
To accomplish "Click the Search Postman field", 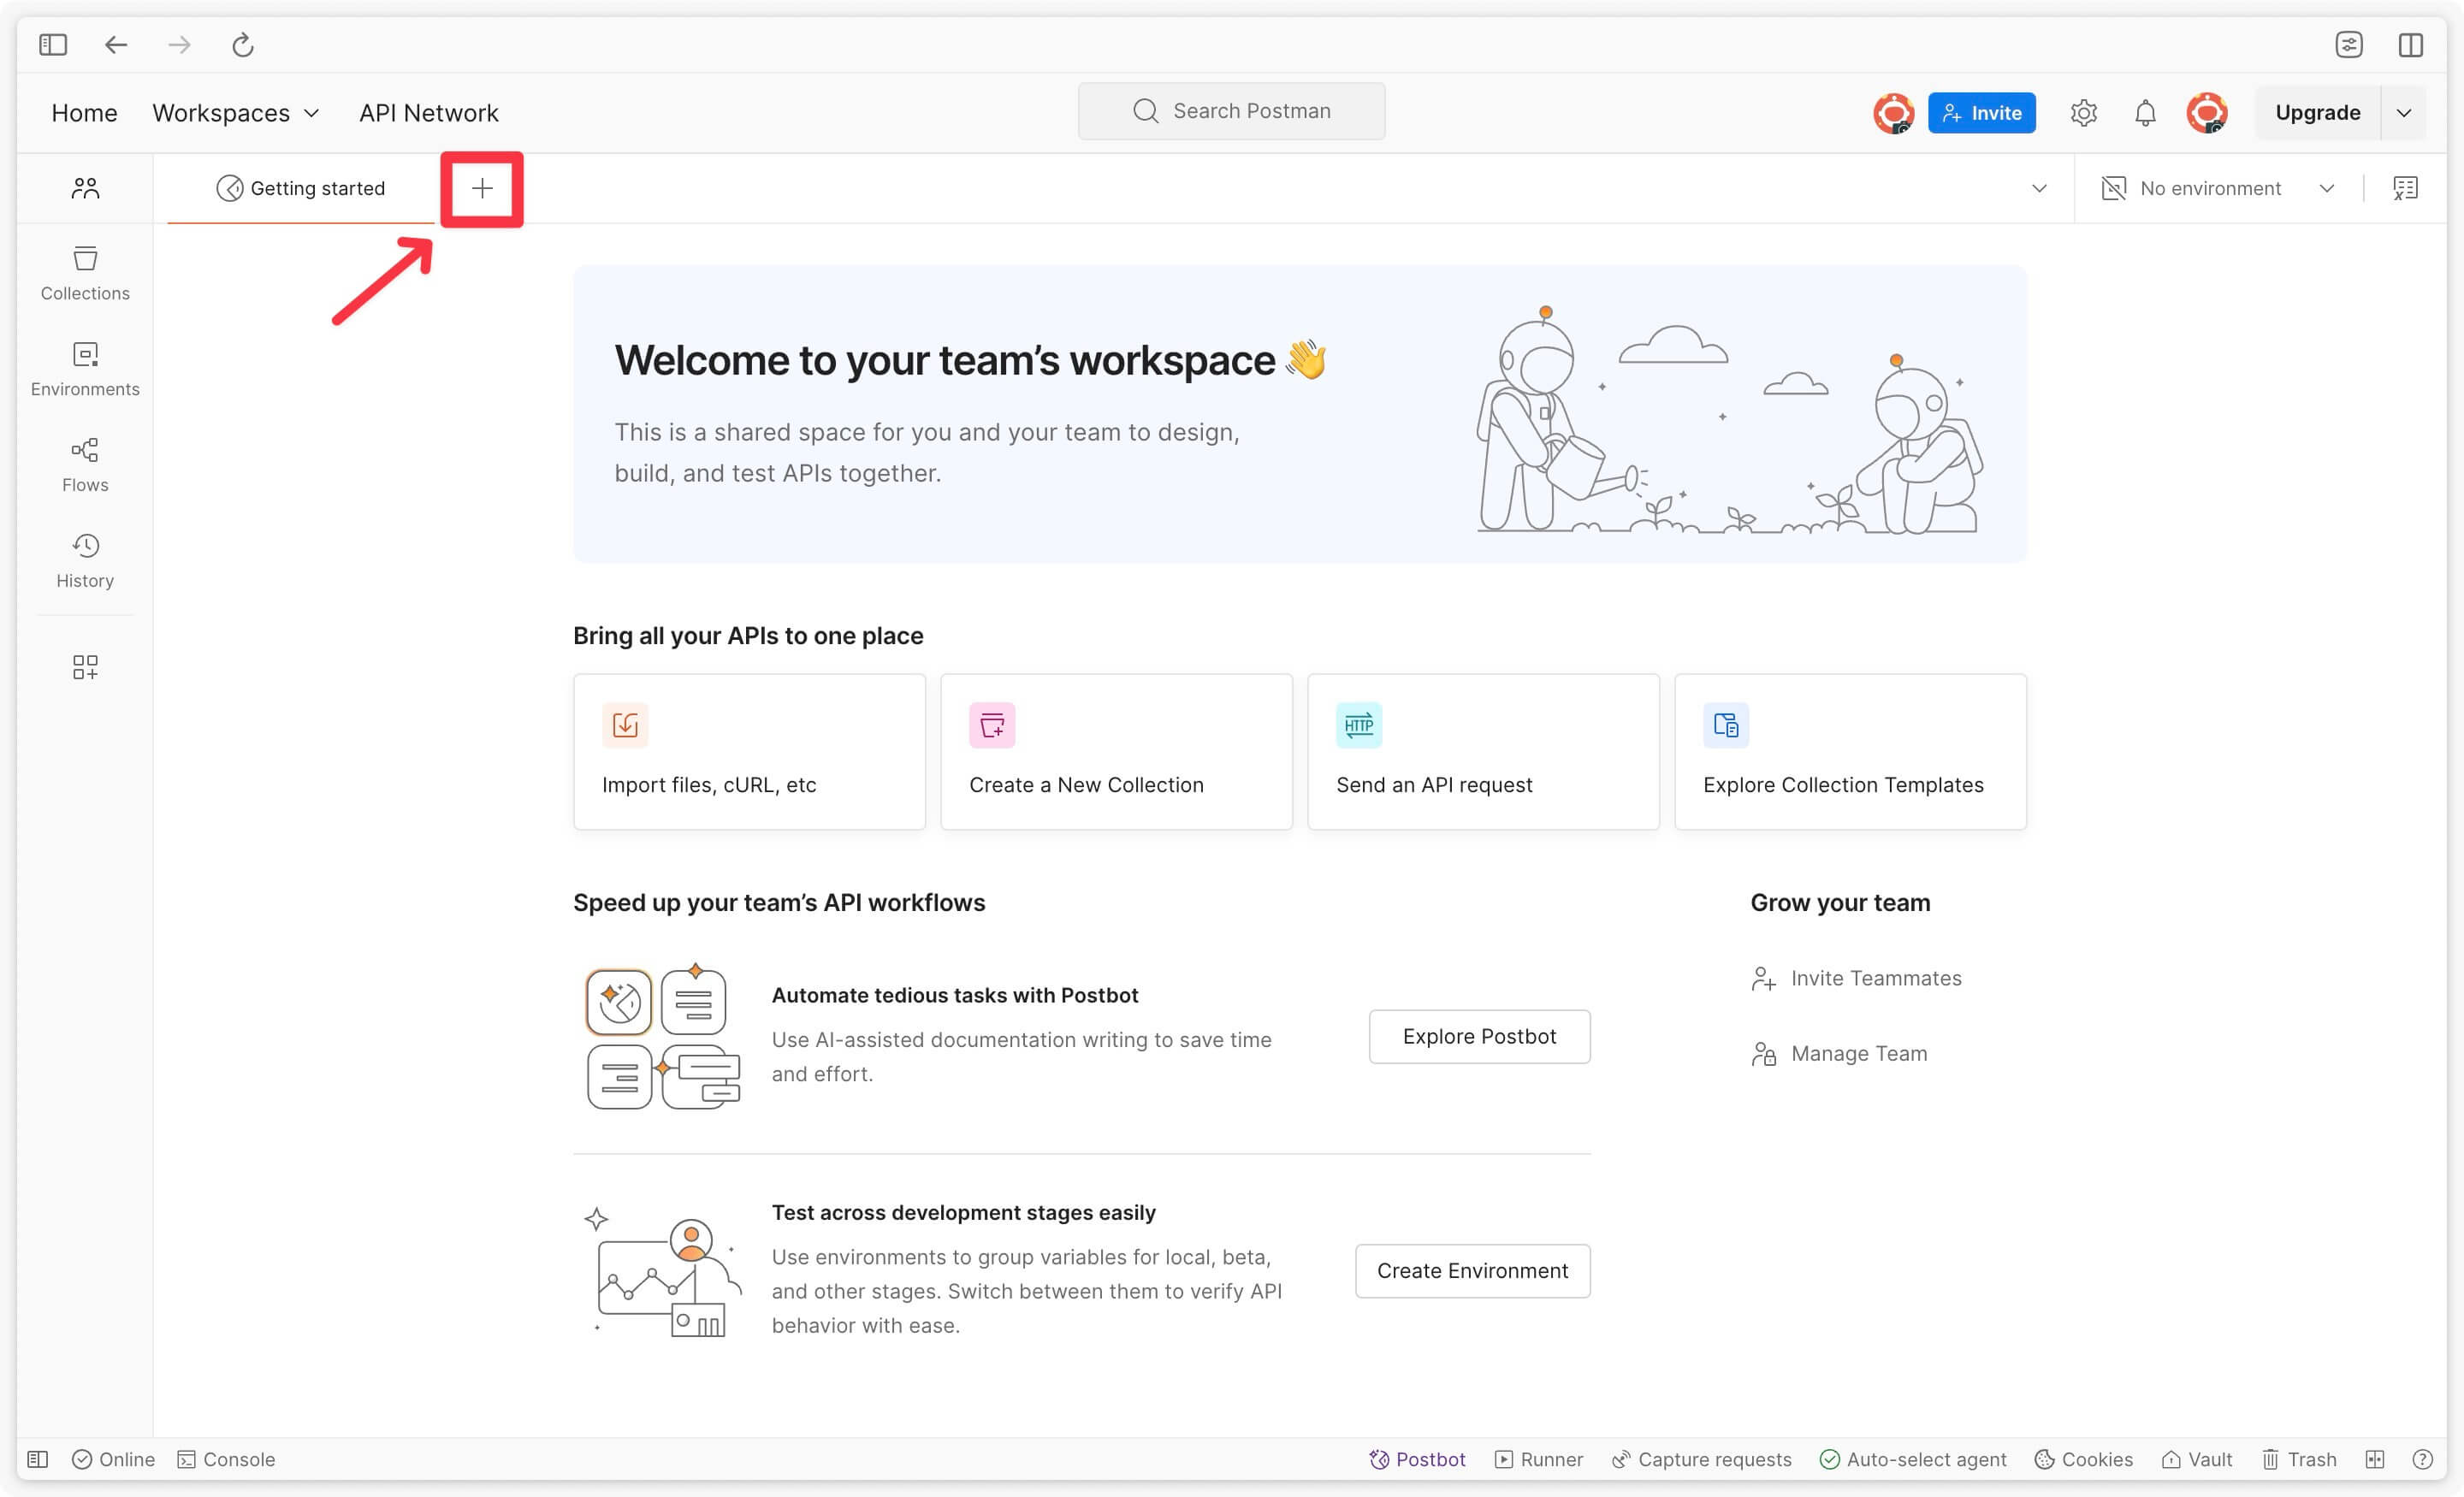I will pyautogui.click(x=1231, y=111).
